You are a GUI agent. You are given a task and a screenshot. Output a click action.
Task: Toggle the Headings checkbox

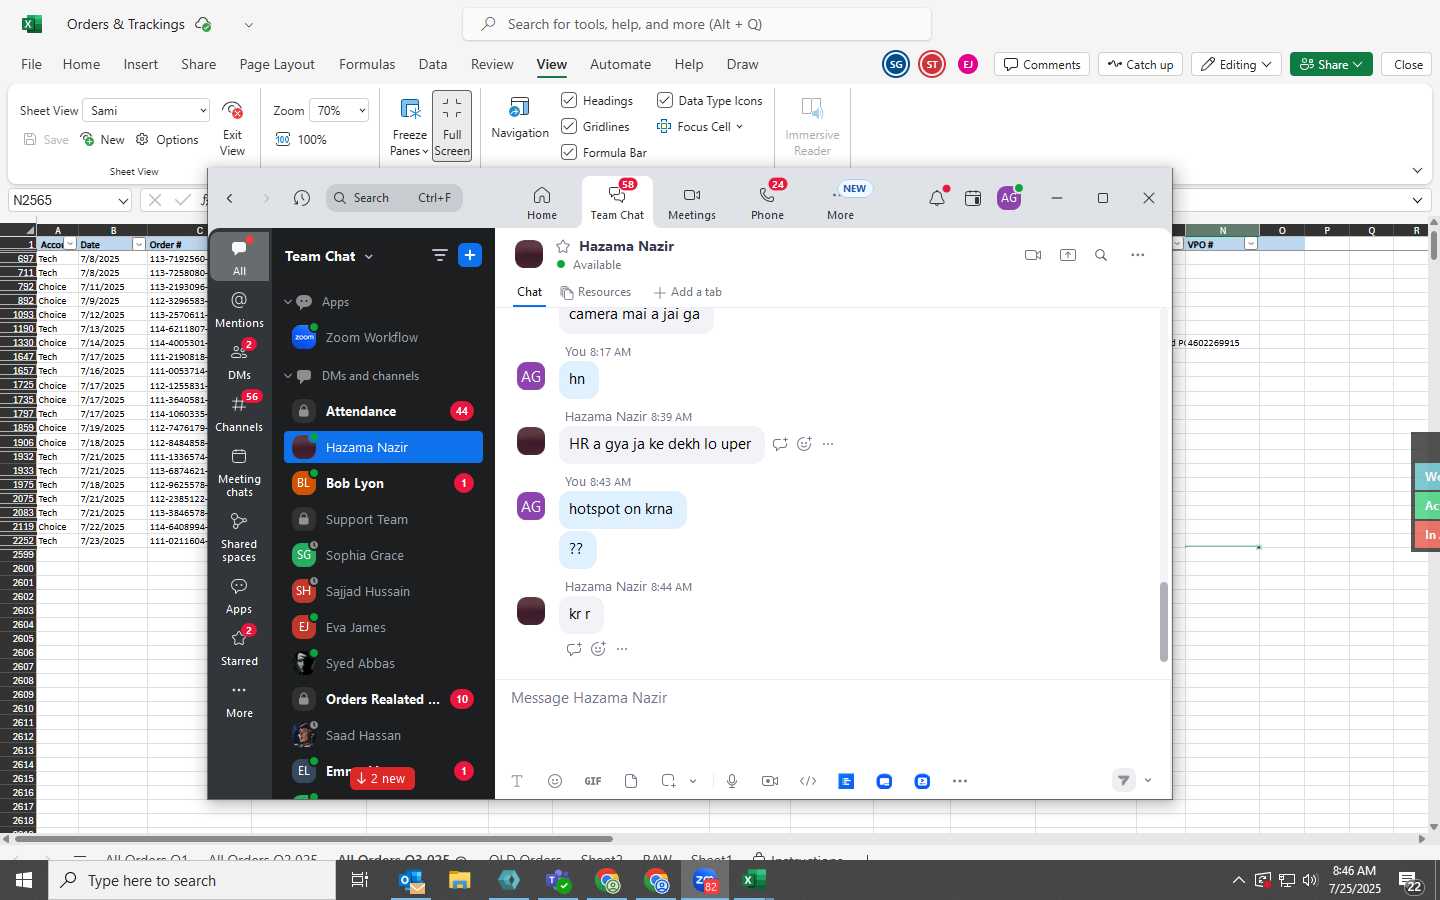(569, 100)
